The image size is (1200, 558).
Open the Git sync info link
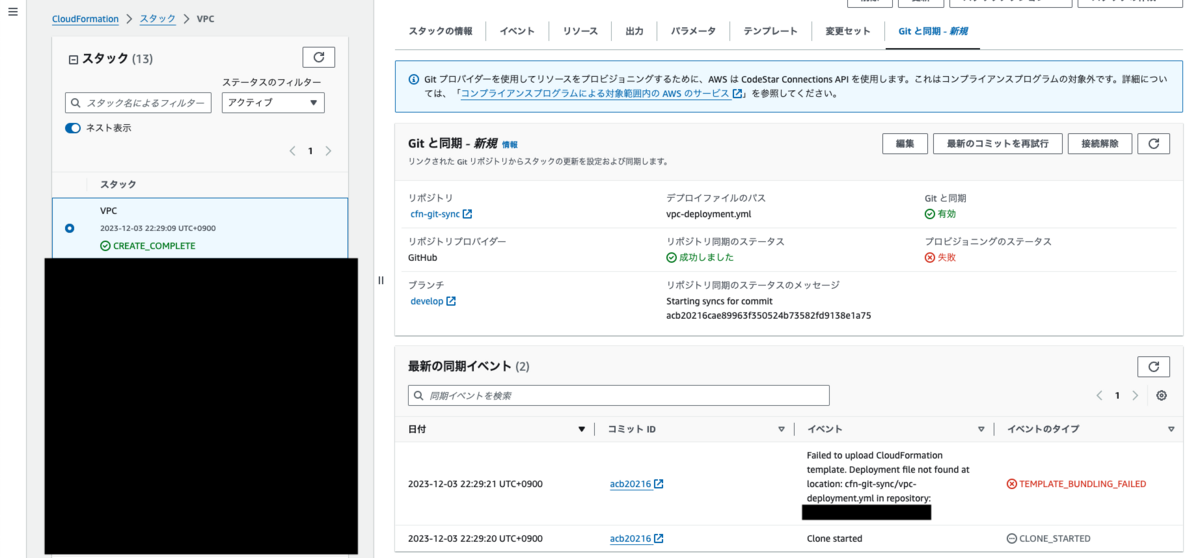click(510, 145)
